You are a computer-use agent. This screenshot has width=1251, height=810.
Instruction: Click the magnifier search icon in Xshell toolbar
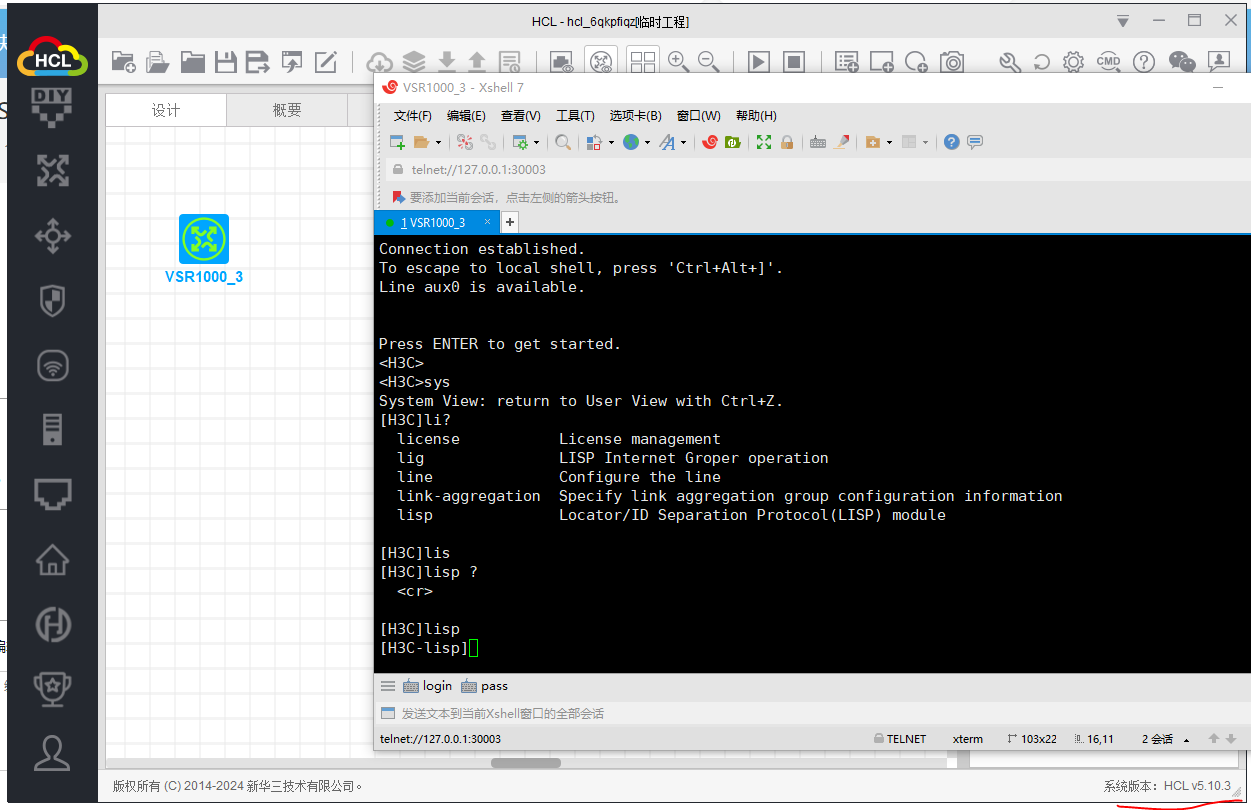click(x=563, y=142)
